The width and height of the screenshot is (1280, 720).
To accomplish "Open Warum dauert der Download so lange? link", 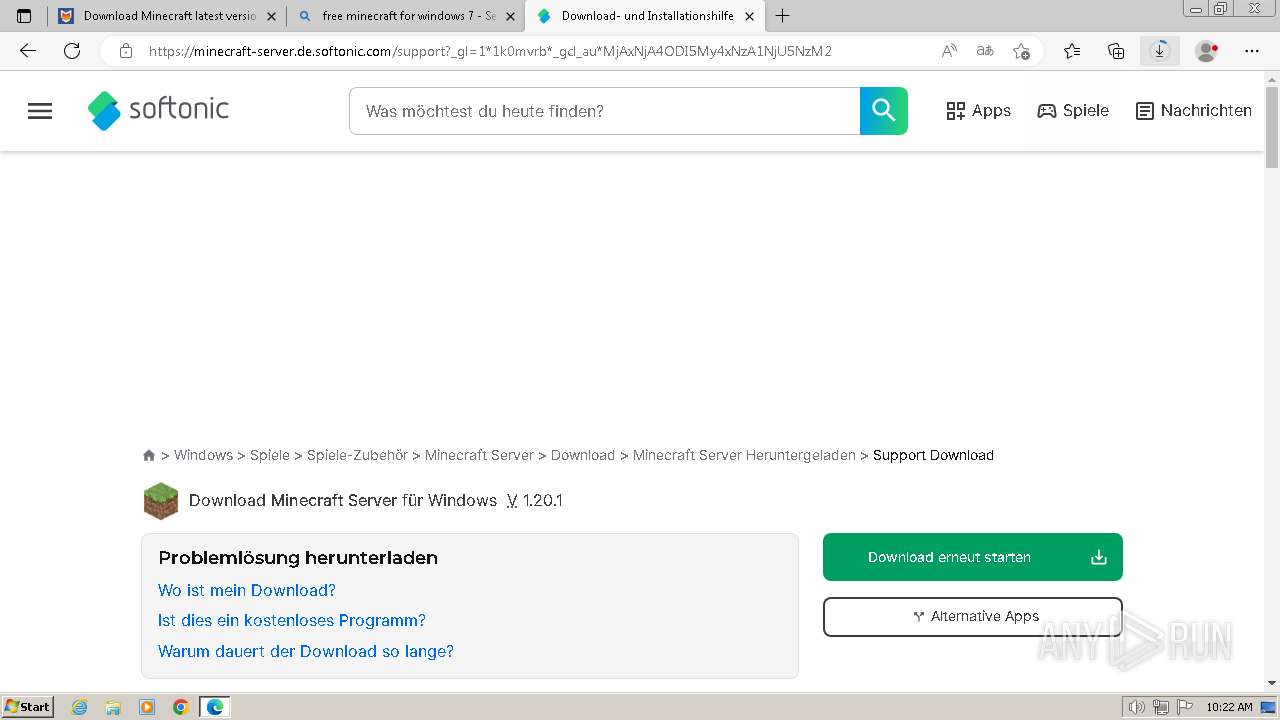I will click(x=306, y=652).
